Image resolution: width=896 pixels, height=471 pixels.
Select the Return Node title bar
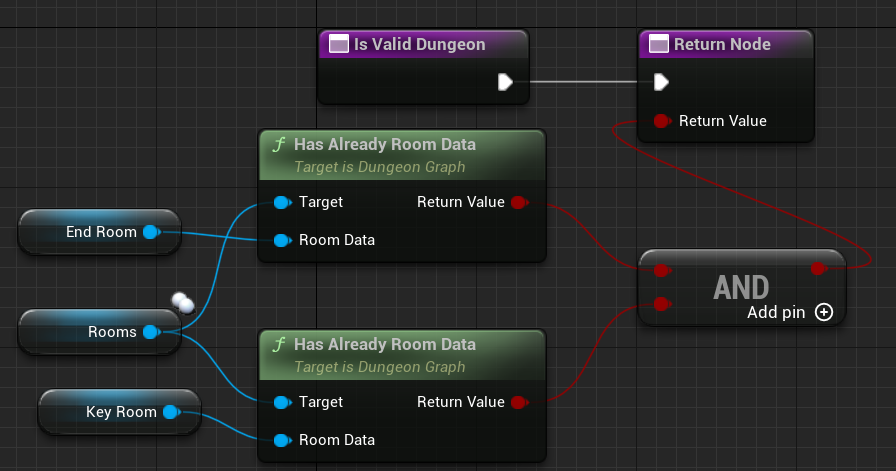720,44
